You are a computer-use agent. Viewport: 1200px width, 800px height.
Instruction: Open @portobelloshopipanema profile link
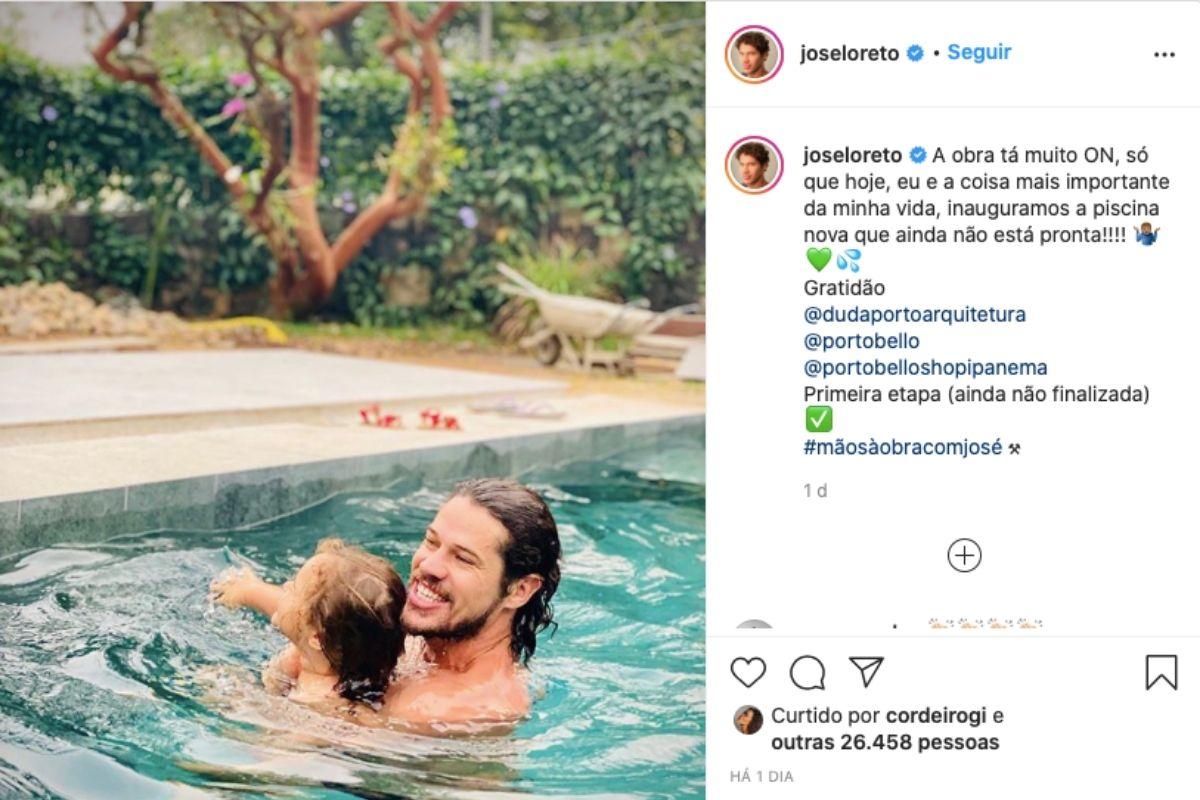click(926, 368)
